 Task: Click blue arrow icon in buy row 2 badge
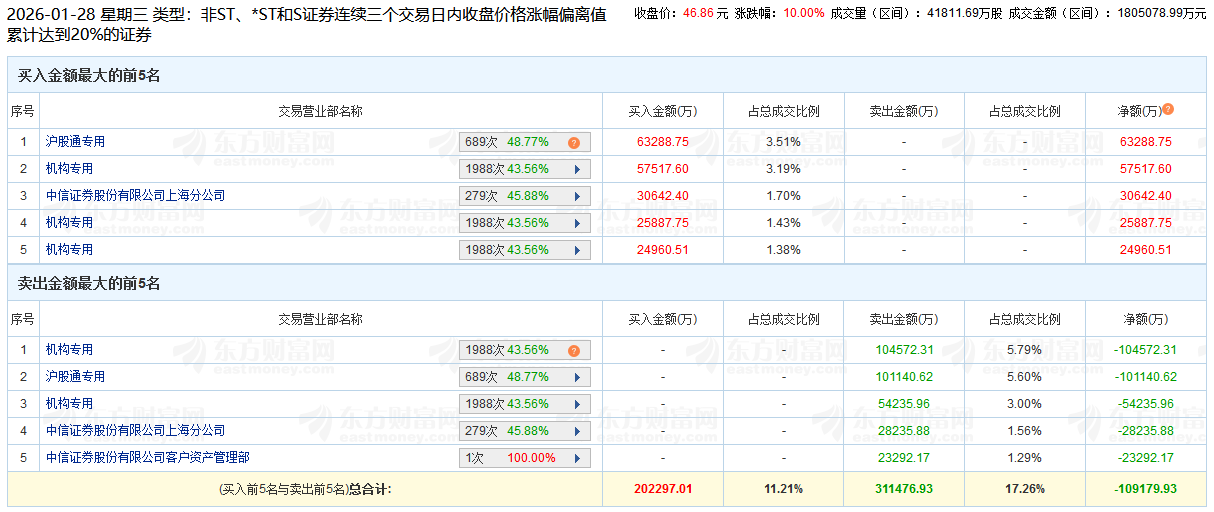coord(577,170)
